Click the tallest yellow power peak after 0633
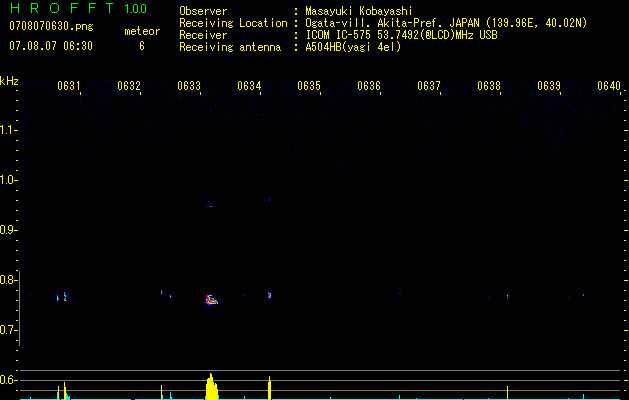 pyautogui.click(x=211, y=387)
